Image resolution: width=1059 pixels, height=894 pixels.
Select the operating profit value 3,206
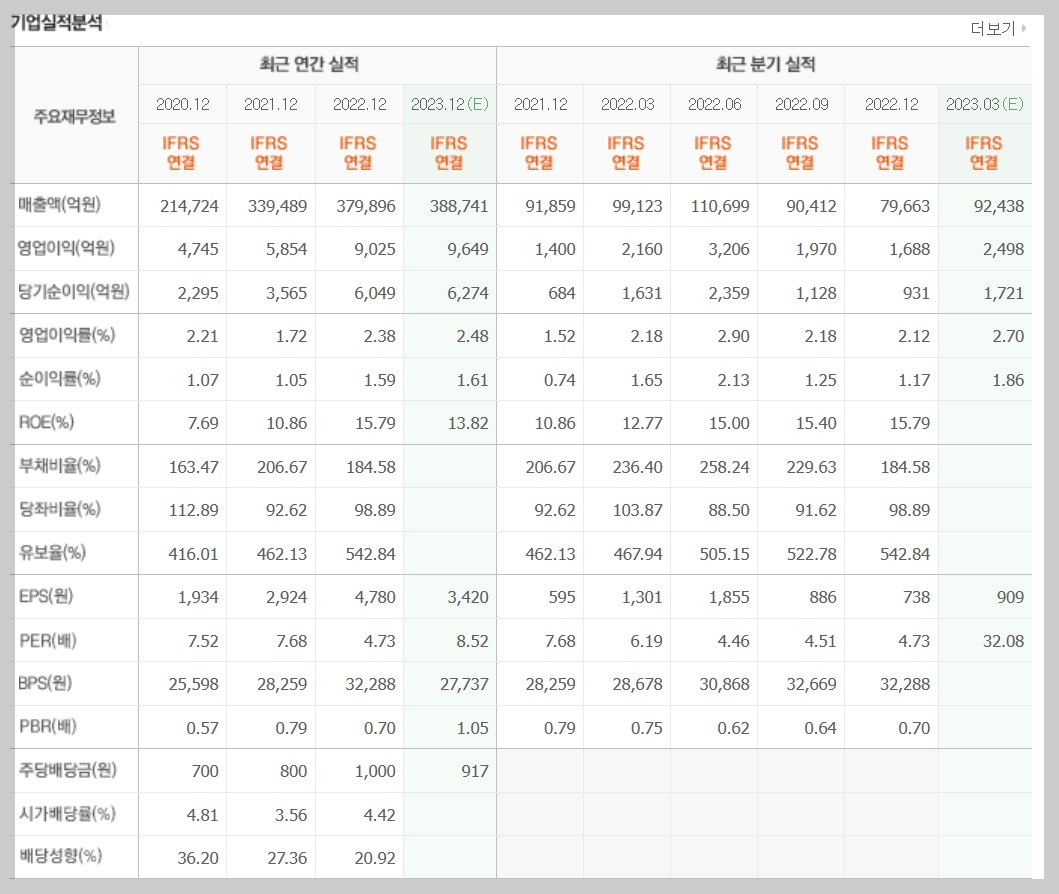(729, 250)
